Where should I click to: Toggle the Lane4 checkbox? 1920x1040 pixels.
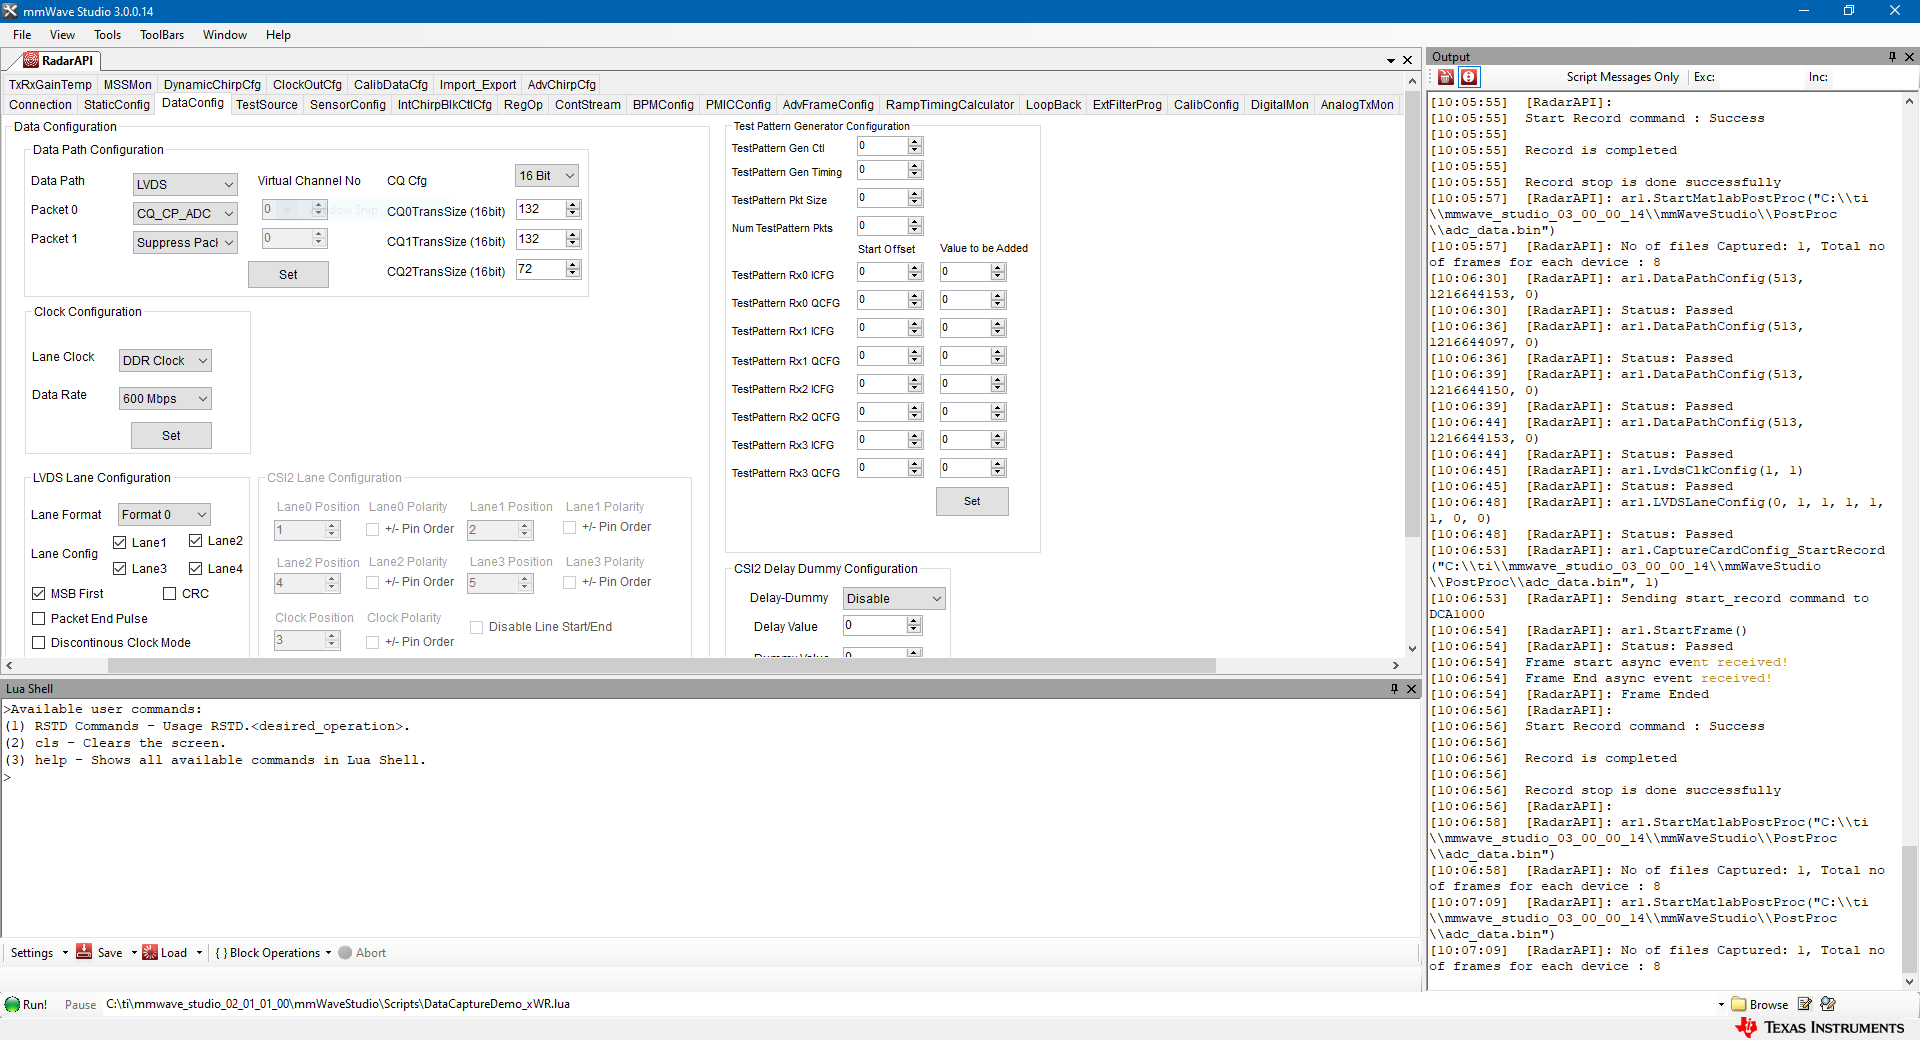[x=196, y=568]
